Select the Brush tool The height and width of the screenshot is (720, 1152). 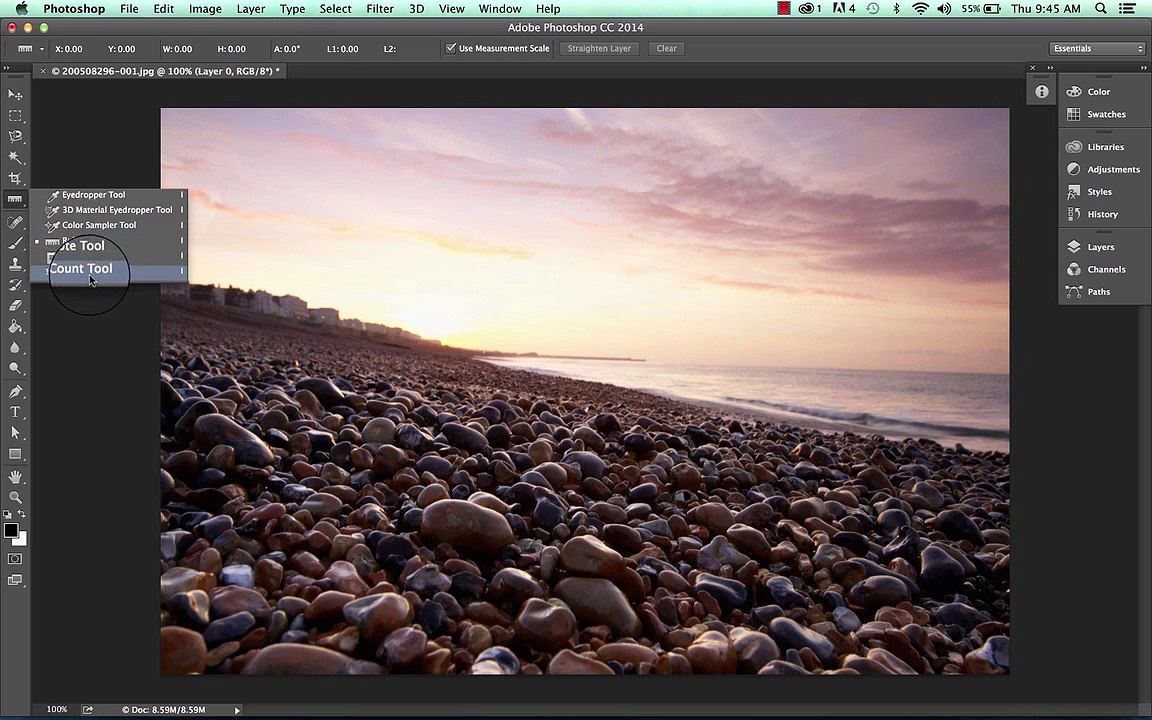pyautogui.click(x=15, y=243)
